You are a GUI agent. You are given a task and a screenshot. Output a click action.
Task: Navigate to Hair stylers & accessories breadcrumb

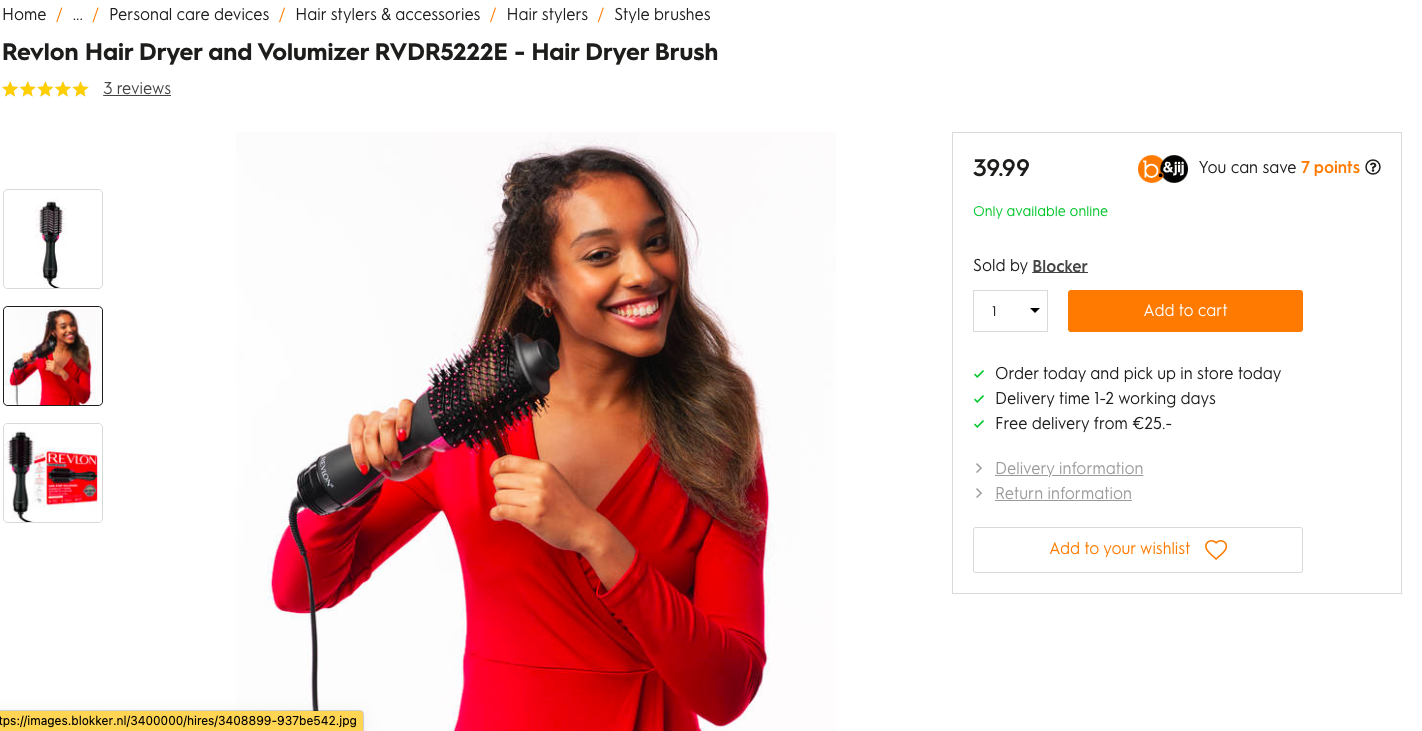(388, 15)
